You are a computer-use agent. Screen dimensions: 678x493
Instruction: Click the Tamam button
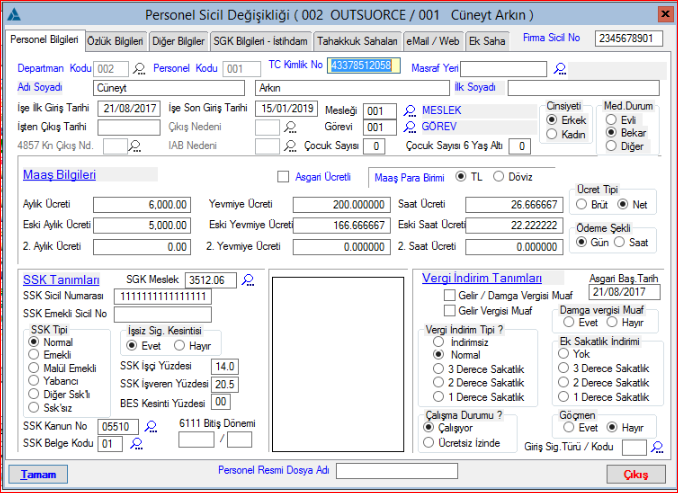pyautogui.click(x=38, y=474)
